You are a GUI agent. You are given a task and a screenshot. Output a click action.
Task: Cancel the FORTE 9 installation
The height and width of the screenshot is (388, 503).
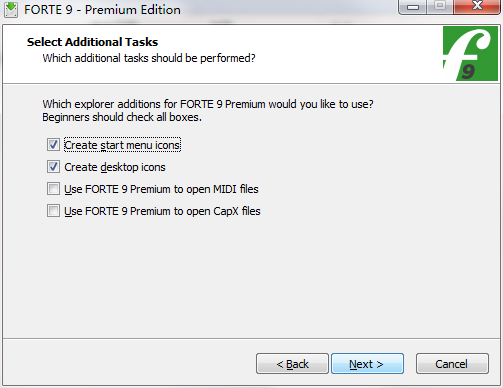click(452, 364)
